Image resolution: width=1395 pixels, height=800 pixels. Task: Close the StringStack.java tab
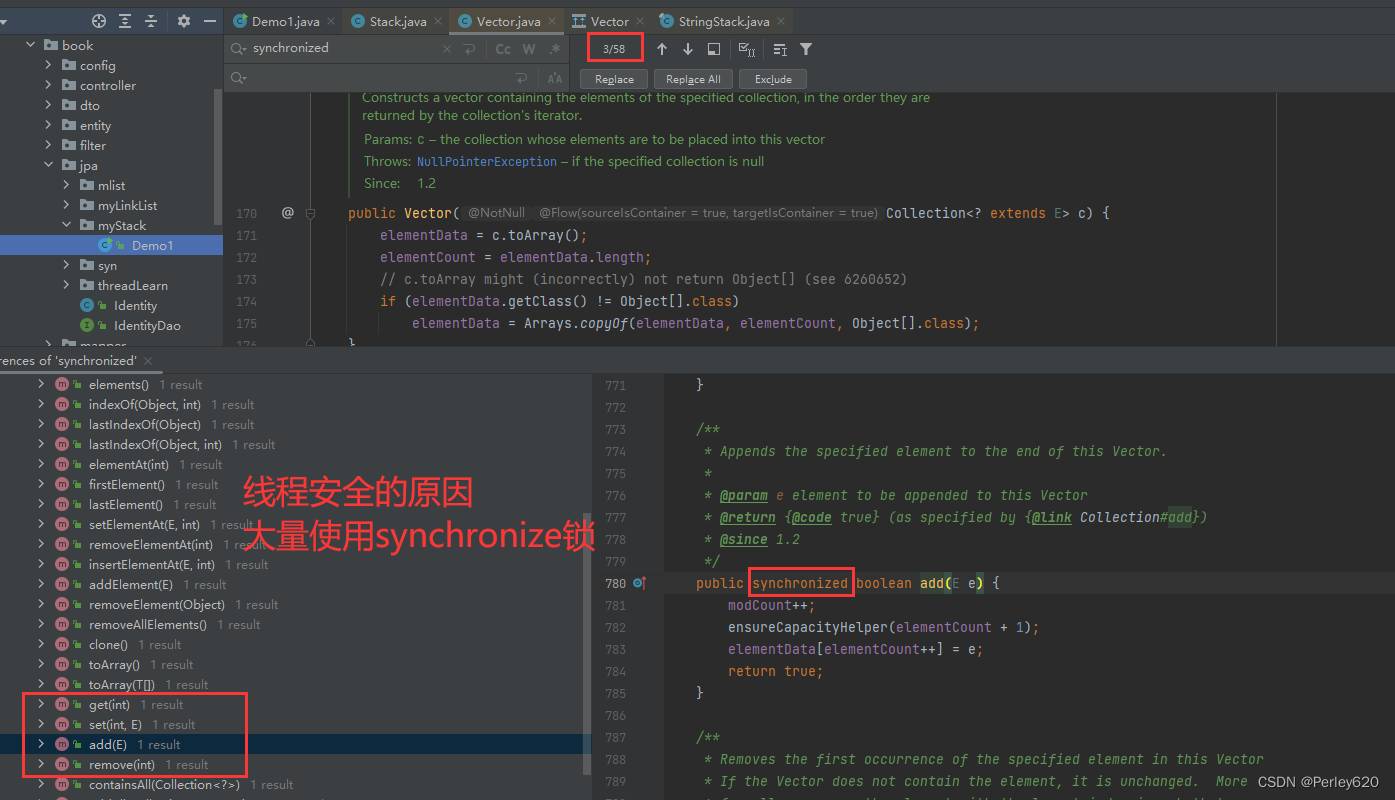coord(781,21)
